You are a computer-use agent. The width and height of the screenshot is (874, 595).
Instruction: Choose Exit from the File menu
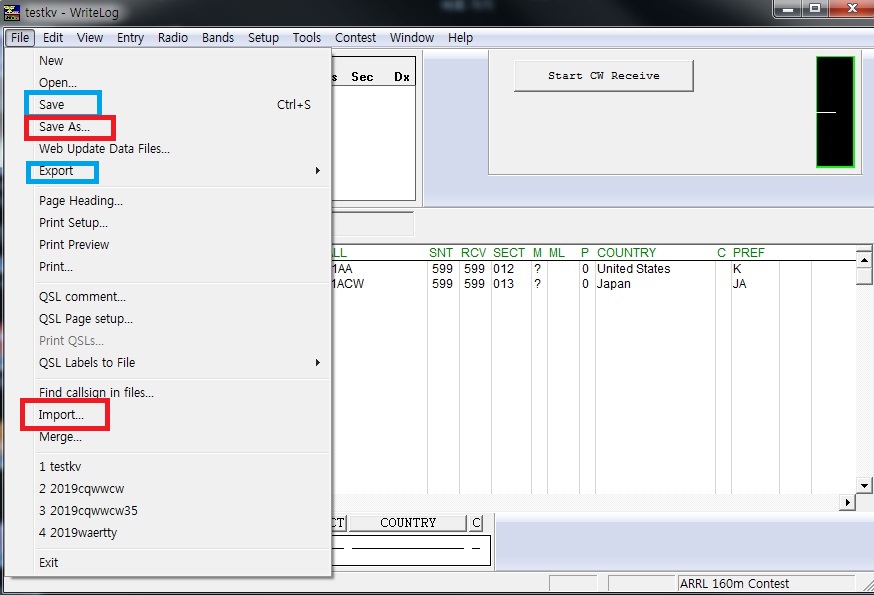[167, 562]
